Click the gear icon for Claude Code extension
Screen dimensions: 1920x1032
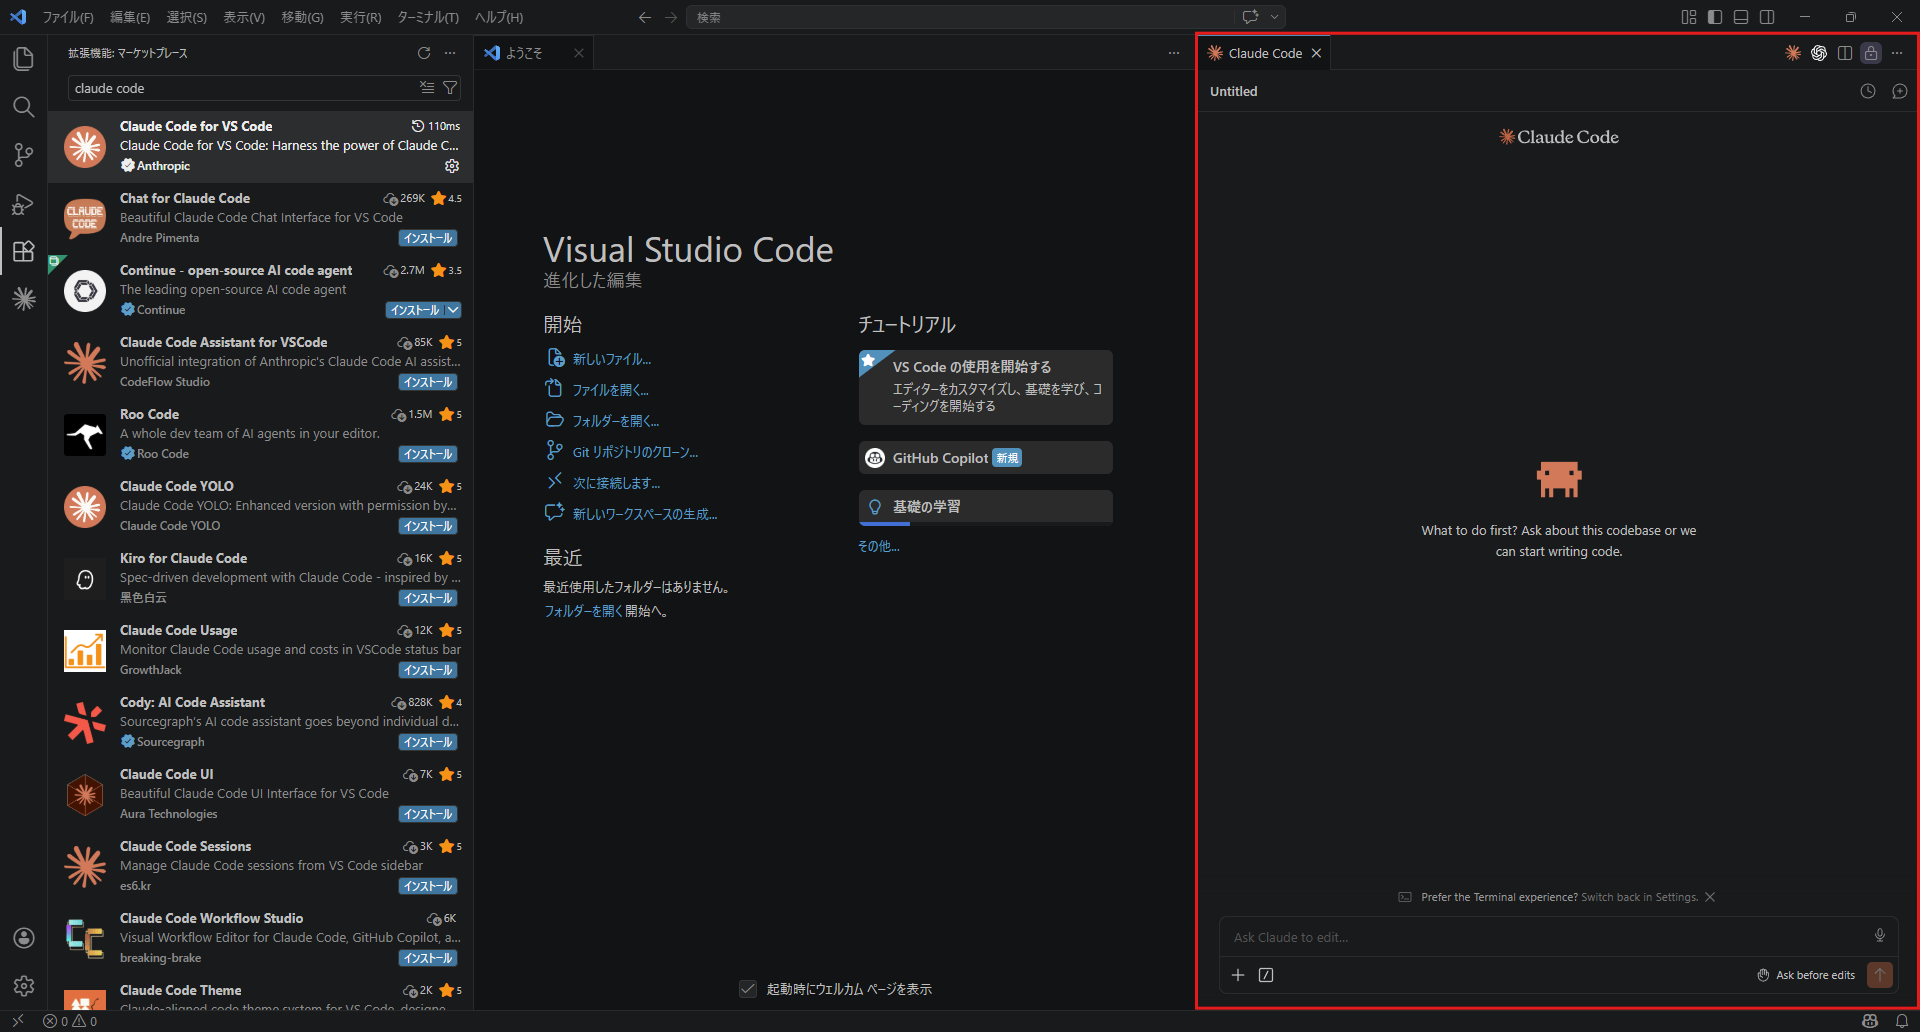pyautogui.click(x=452, y=166)
